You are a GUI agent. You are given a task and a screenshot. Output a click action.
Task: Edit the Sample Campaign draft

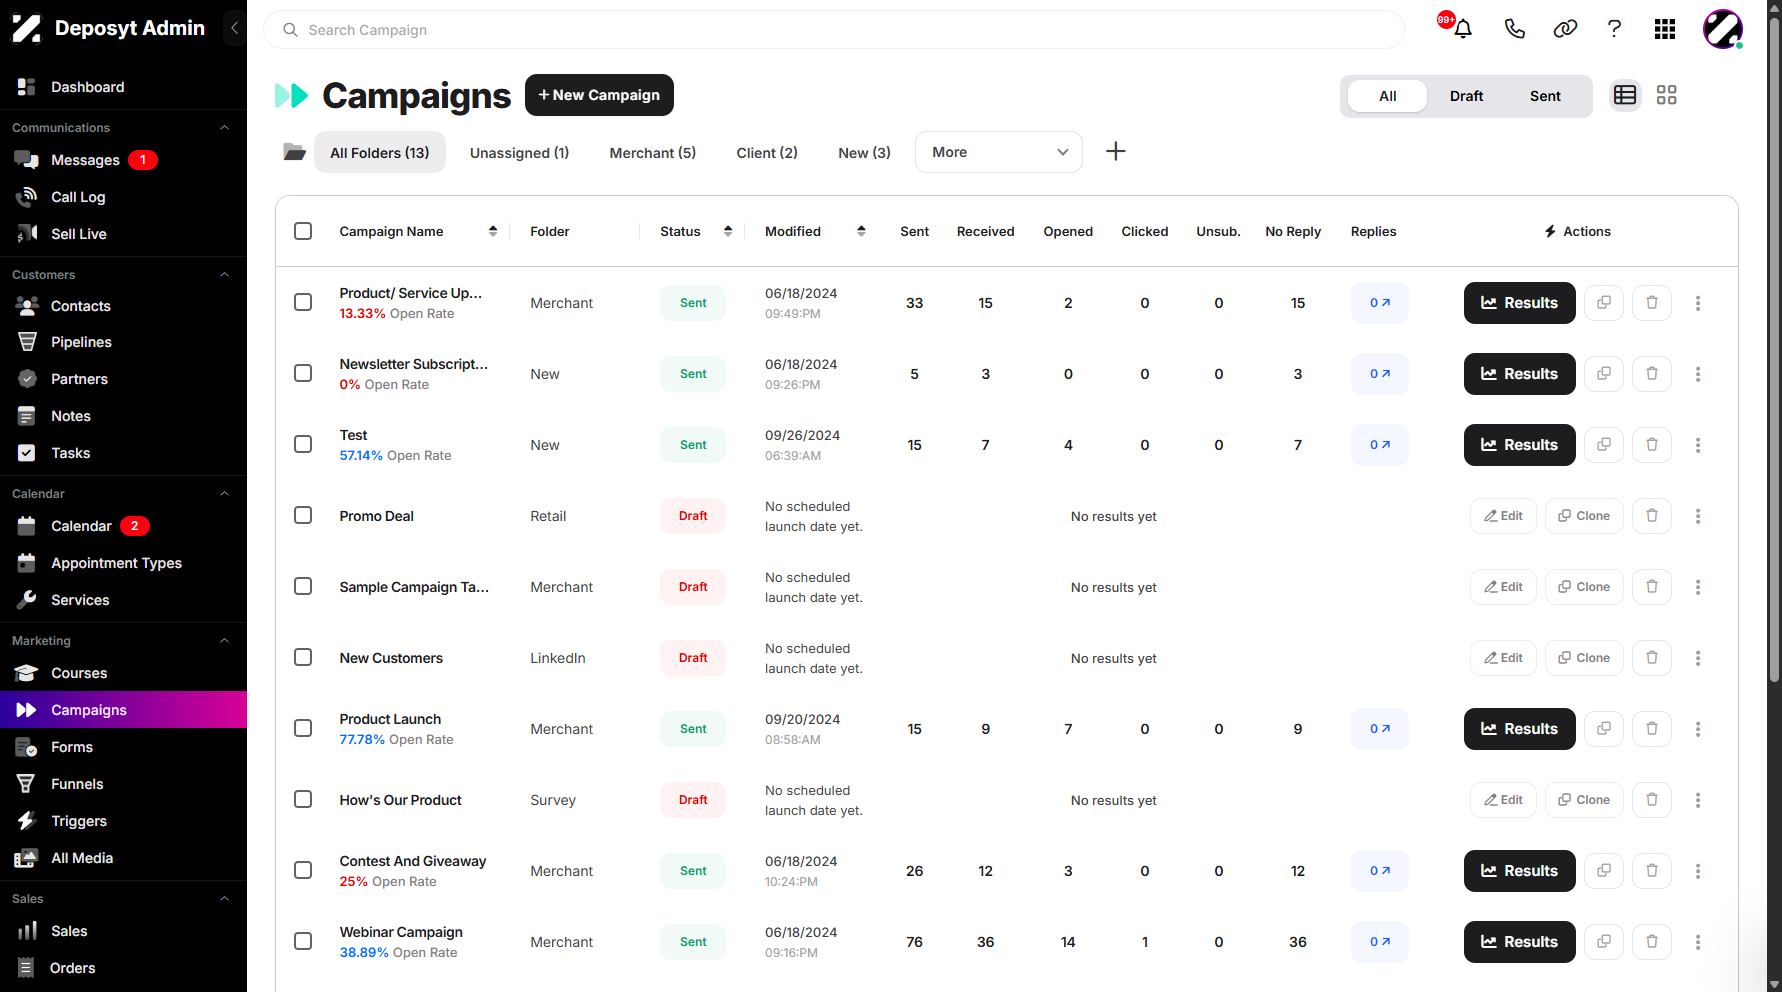1503,587
